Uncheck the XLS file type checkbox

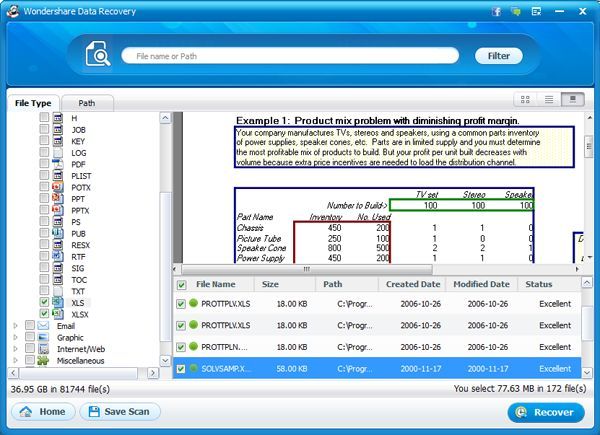click(44, 302)
